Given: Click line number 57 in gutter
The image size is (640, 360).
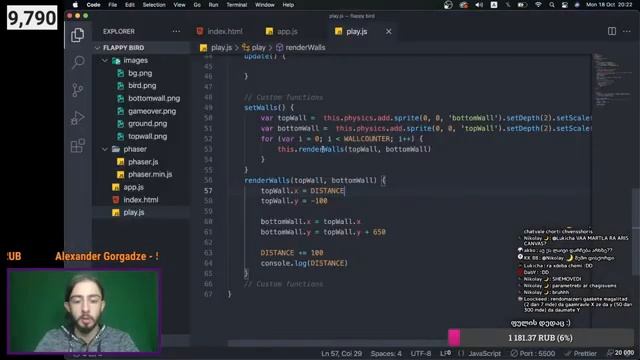Looking at the screenshot, I should 208,191.
